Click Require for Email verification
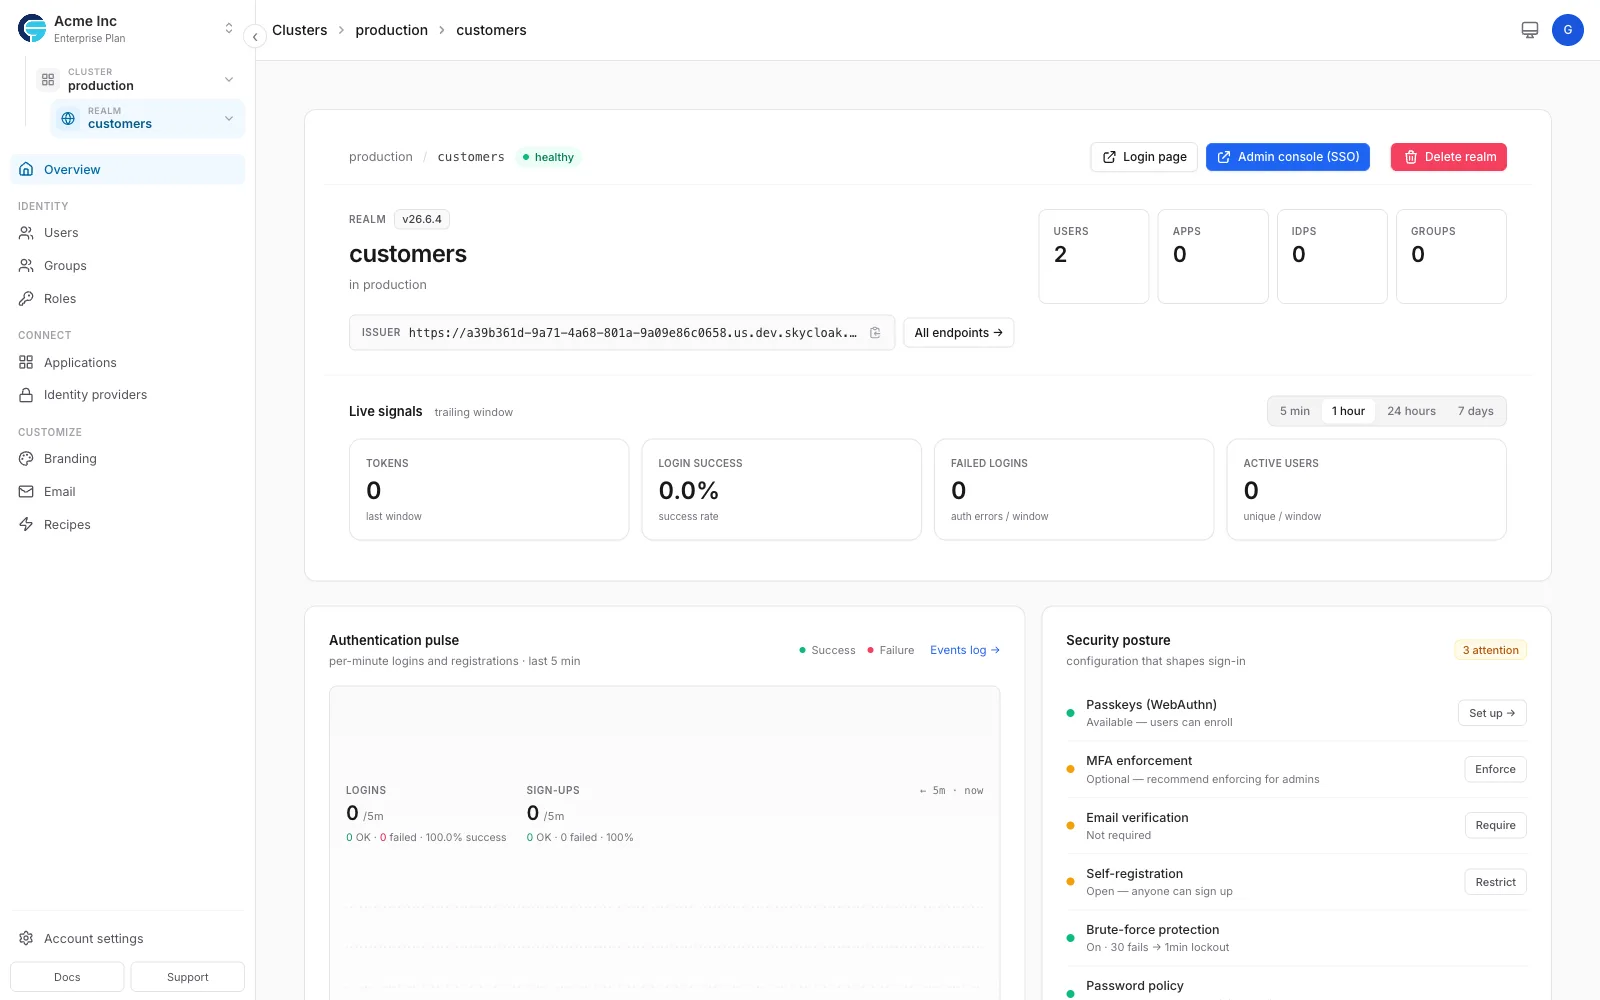The image size is (1600, 1000). (x=1495, y=825)
